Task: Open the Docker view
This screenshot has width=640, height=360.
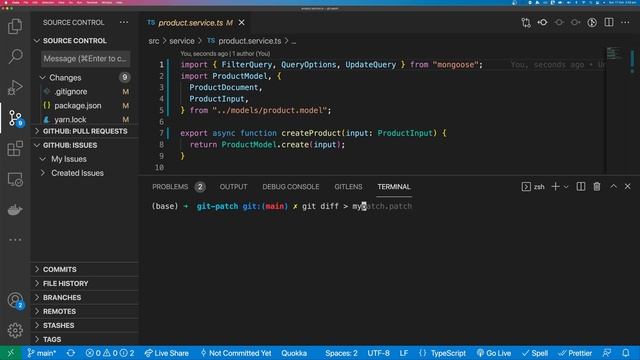Action: pyautogui.click(x=15, y=210)
